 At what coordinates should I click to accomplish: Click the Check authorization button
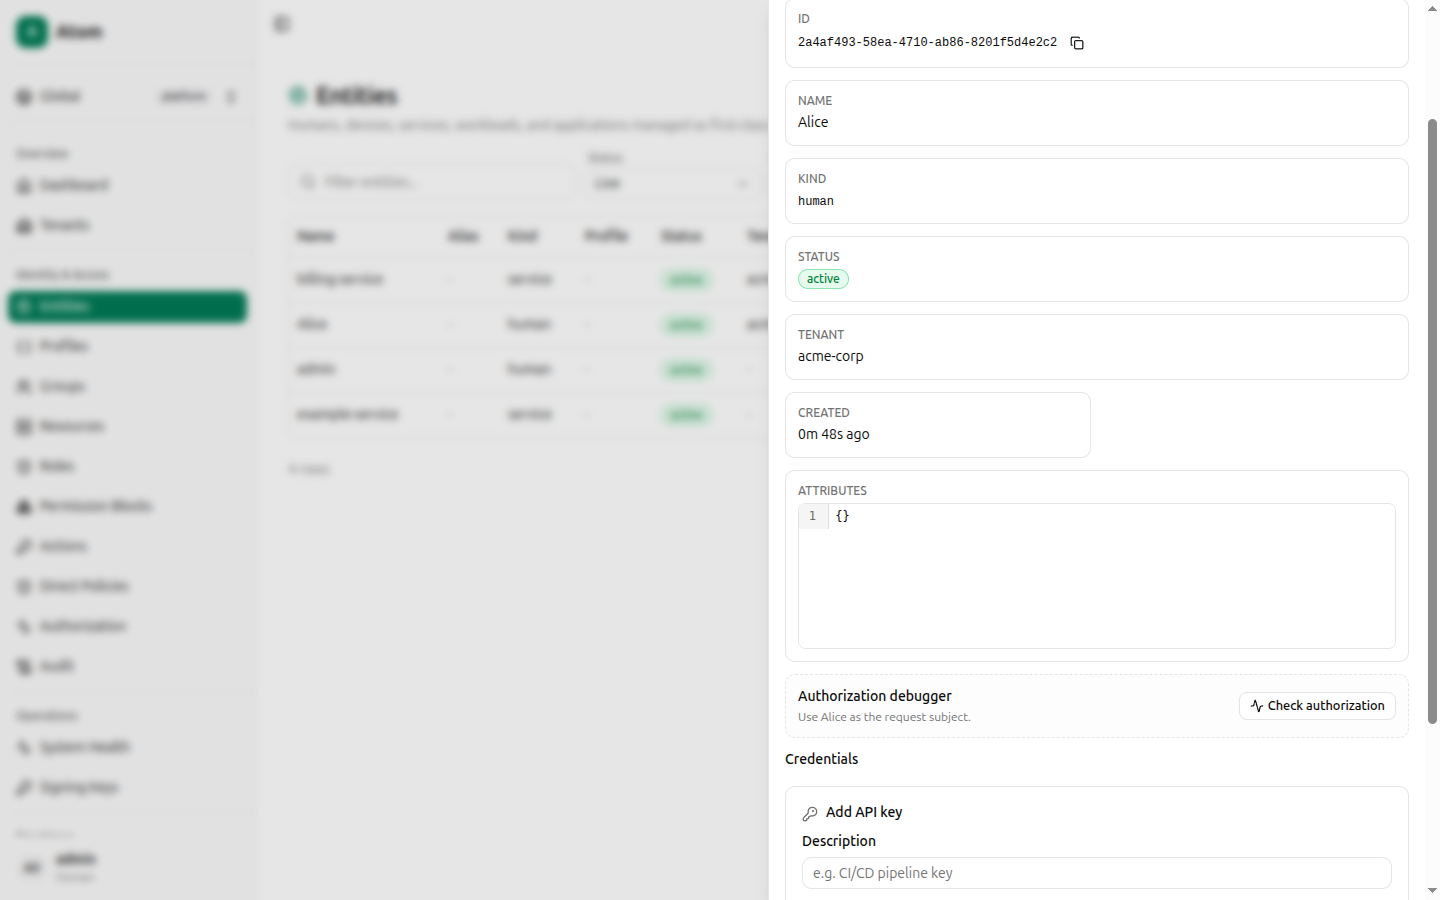(x=1317, y=706)
